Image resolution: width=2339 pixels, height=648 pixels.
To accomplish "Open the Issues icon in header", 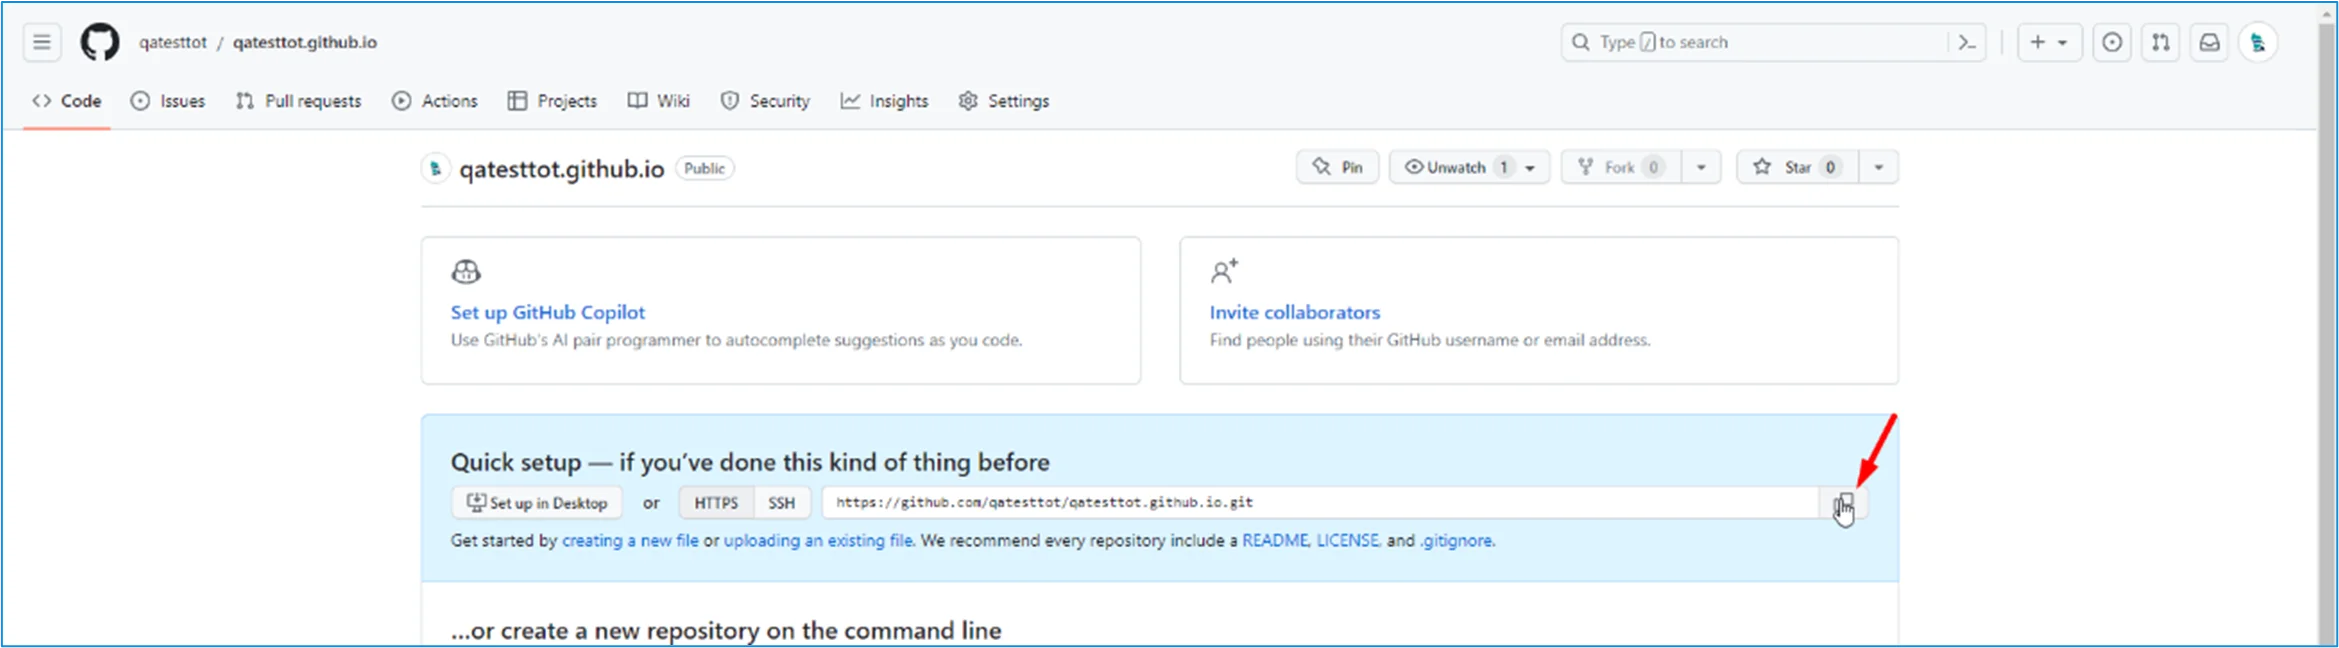I will [2111, 42].
